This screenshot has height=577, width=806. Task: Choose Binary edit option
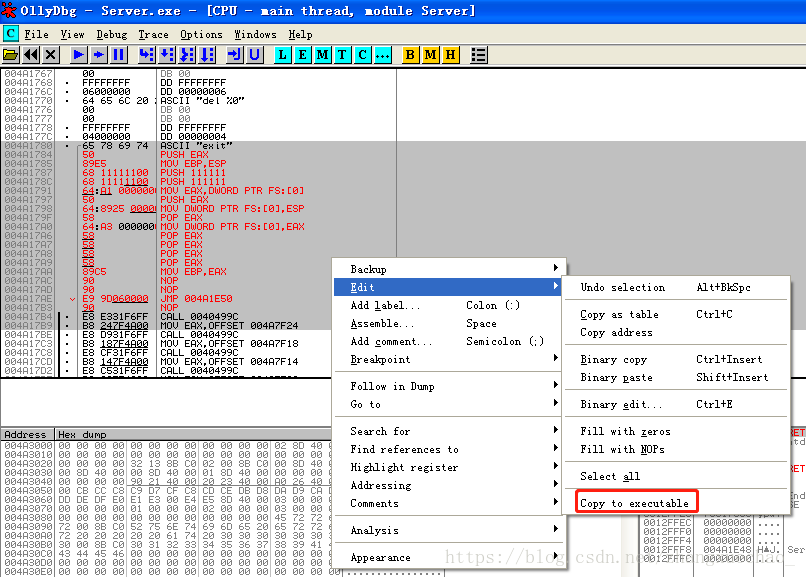tap(676, 404)
